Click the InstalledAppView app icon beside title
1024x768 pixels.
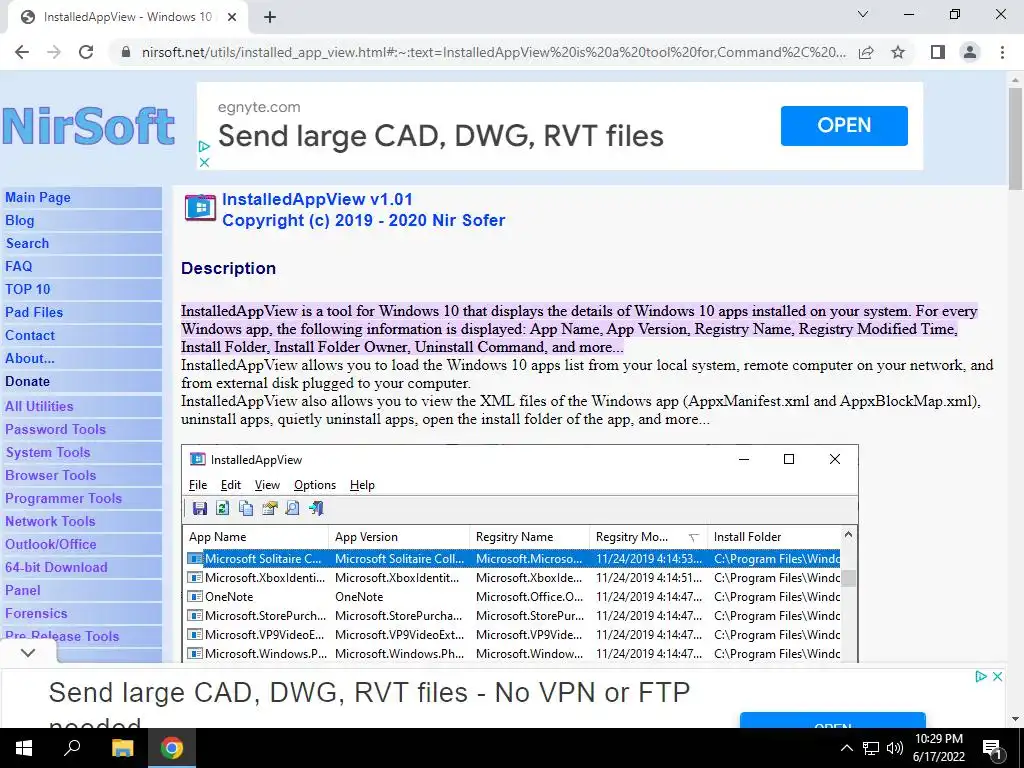point(200,208)
